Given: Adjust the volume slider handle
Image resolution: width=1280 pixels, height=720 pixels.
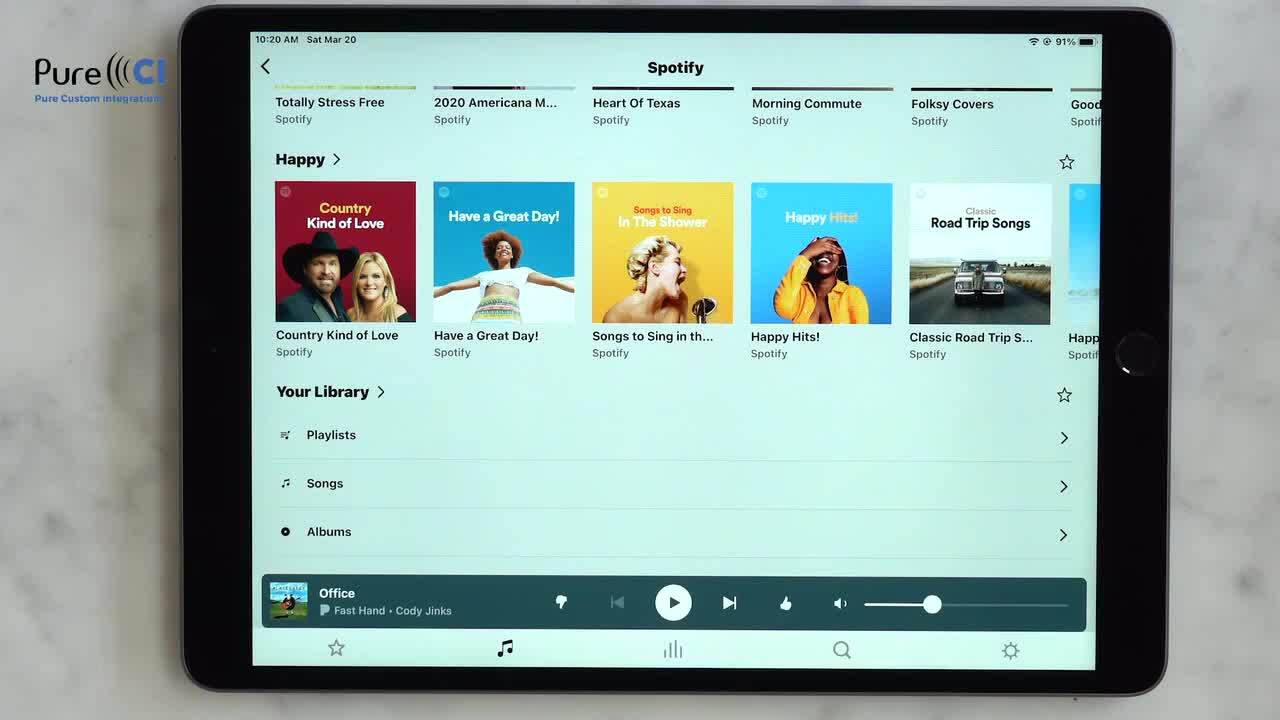Looking at the screenshot, I should coord(932,604).
